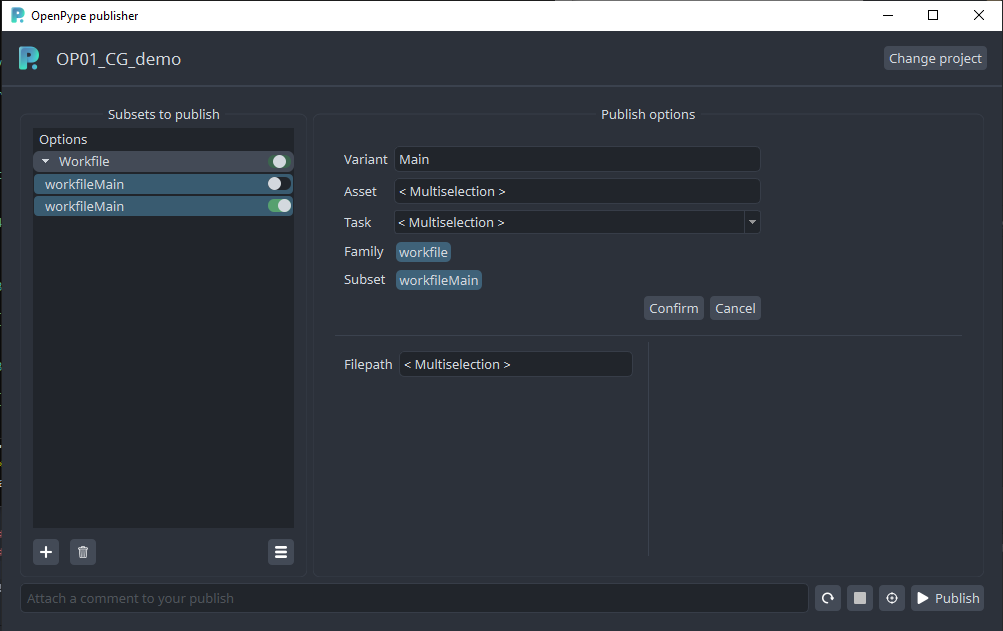Image resolution: width=1003 pixels, height=631 pixels.
Task: Click the plus icon to add a subset
Action: coord(45,551)
